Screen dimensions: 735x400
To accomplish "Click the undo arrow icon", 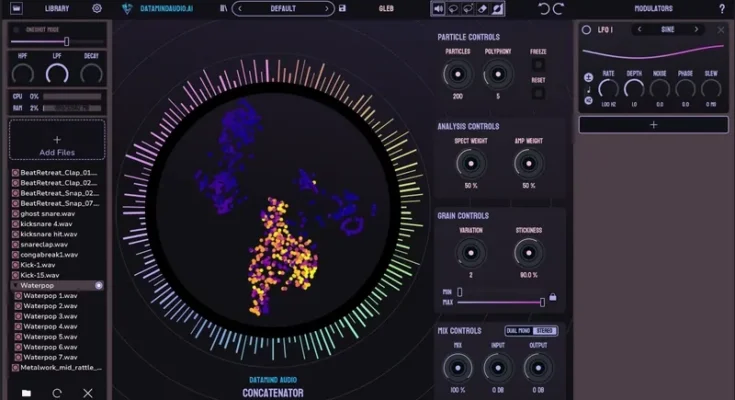I will point(544,8).
